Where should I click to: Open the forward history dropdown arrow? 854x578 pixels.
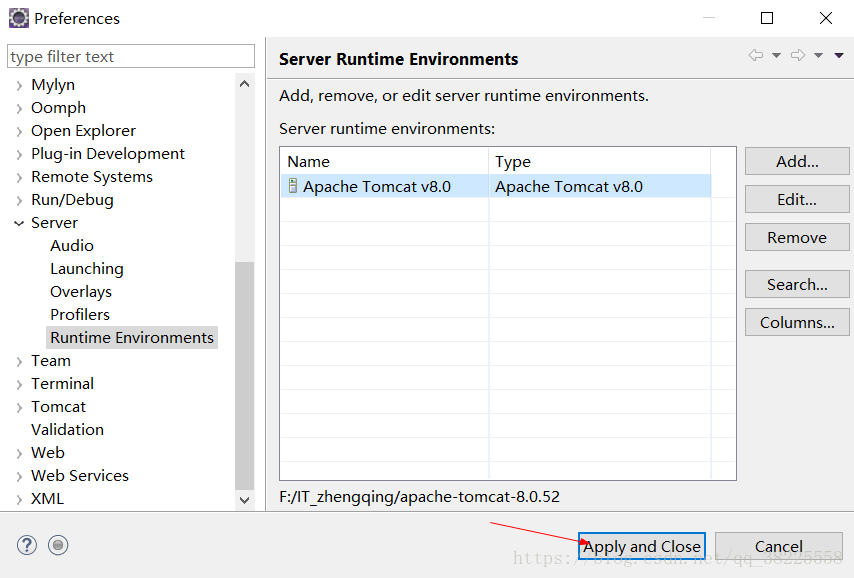[819, 56]
